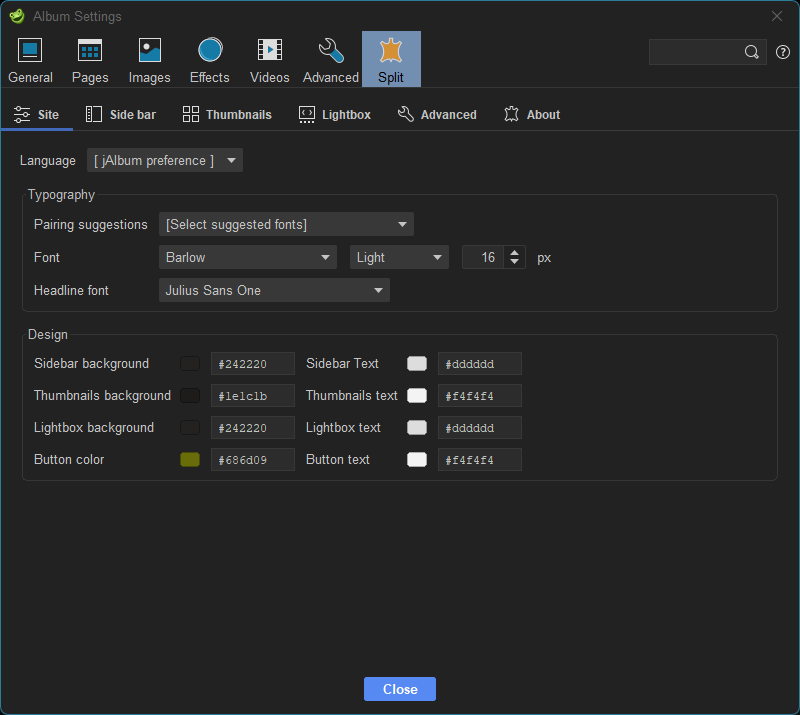Click the jAlbum frog logo icon

[x=17, y=16]
